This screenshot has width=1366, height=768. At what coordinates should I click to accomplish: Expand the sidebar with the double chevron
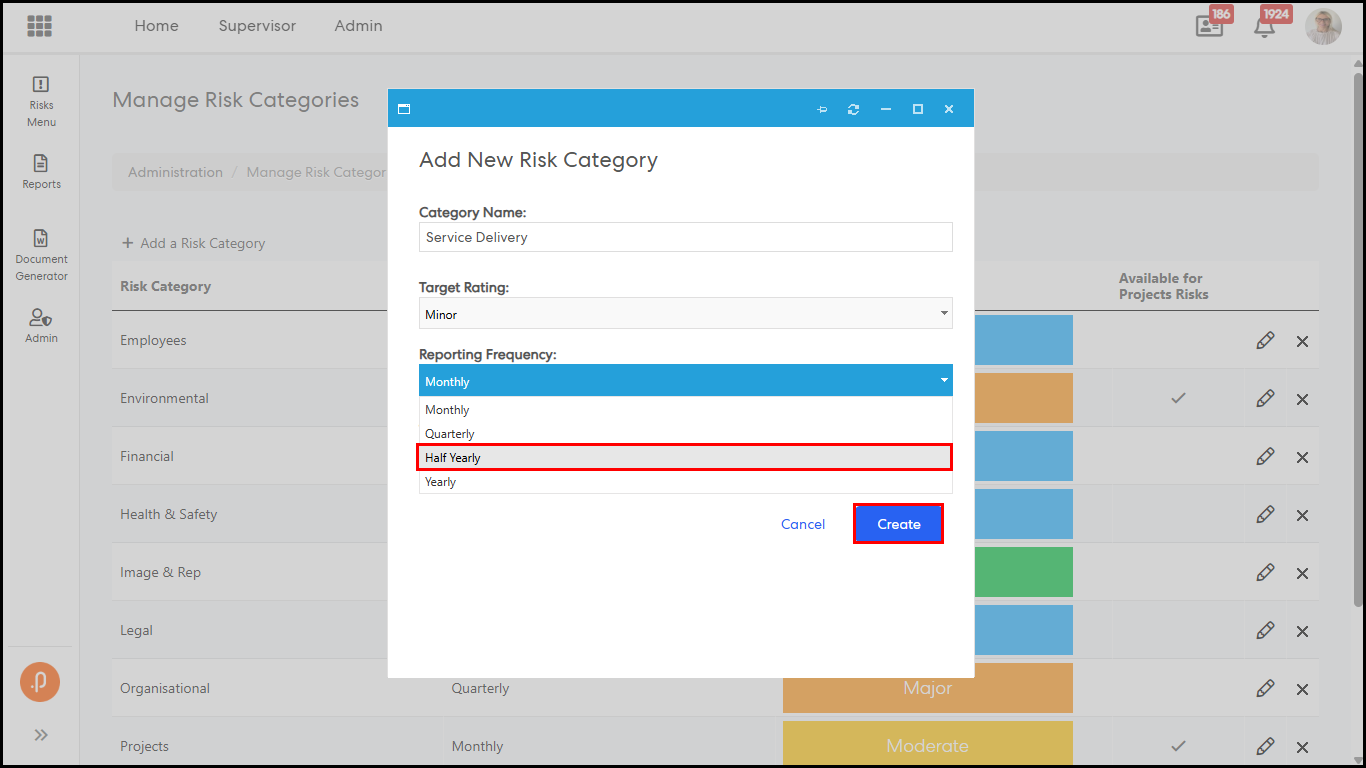coord(41,735)
